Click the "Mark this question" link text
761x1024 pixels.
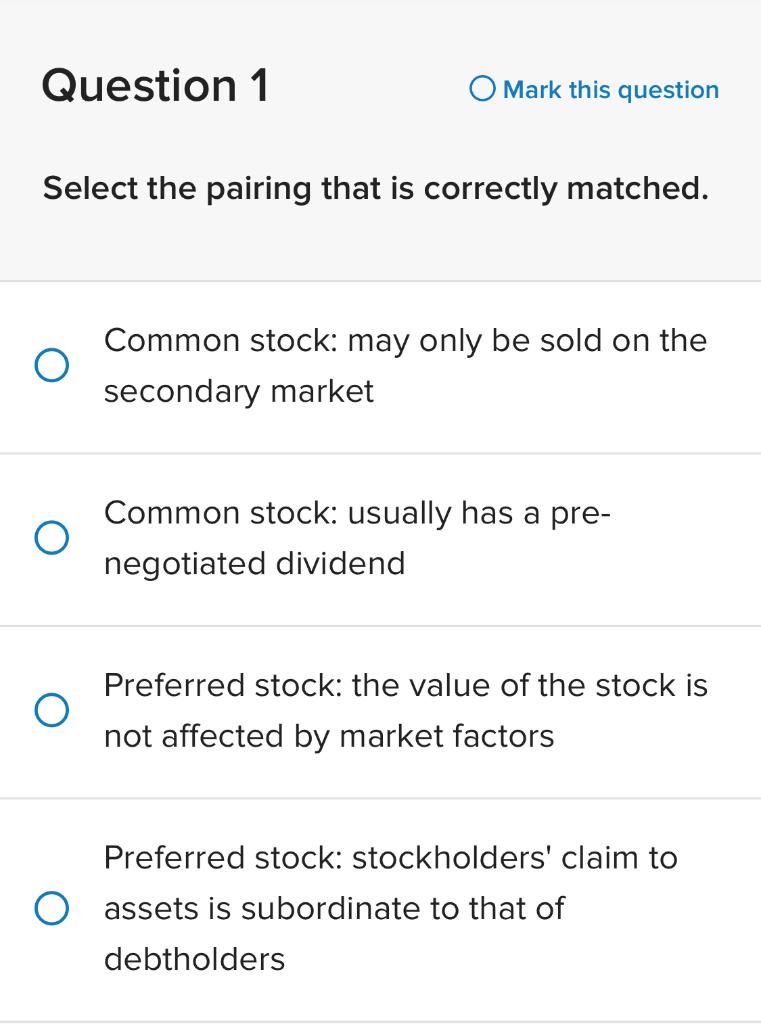[x=610, y=90]
